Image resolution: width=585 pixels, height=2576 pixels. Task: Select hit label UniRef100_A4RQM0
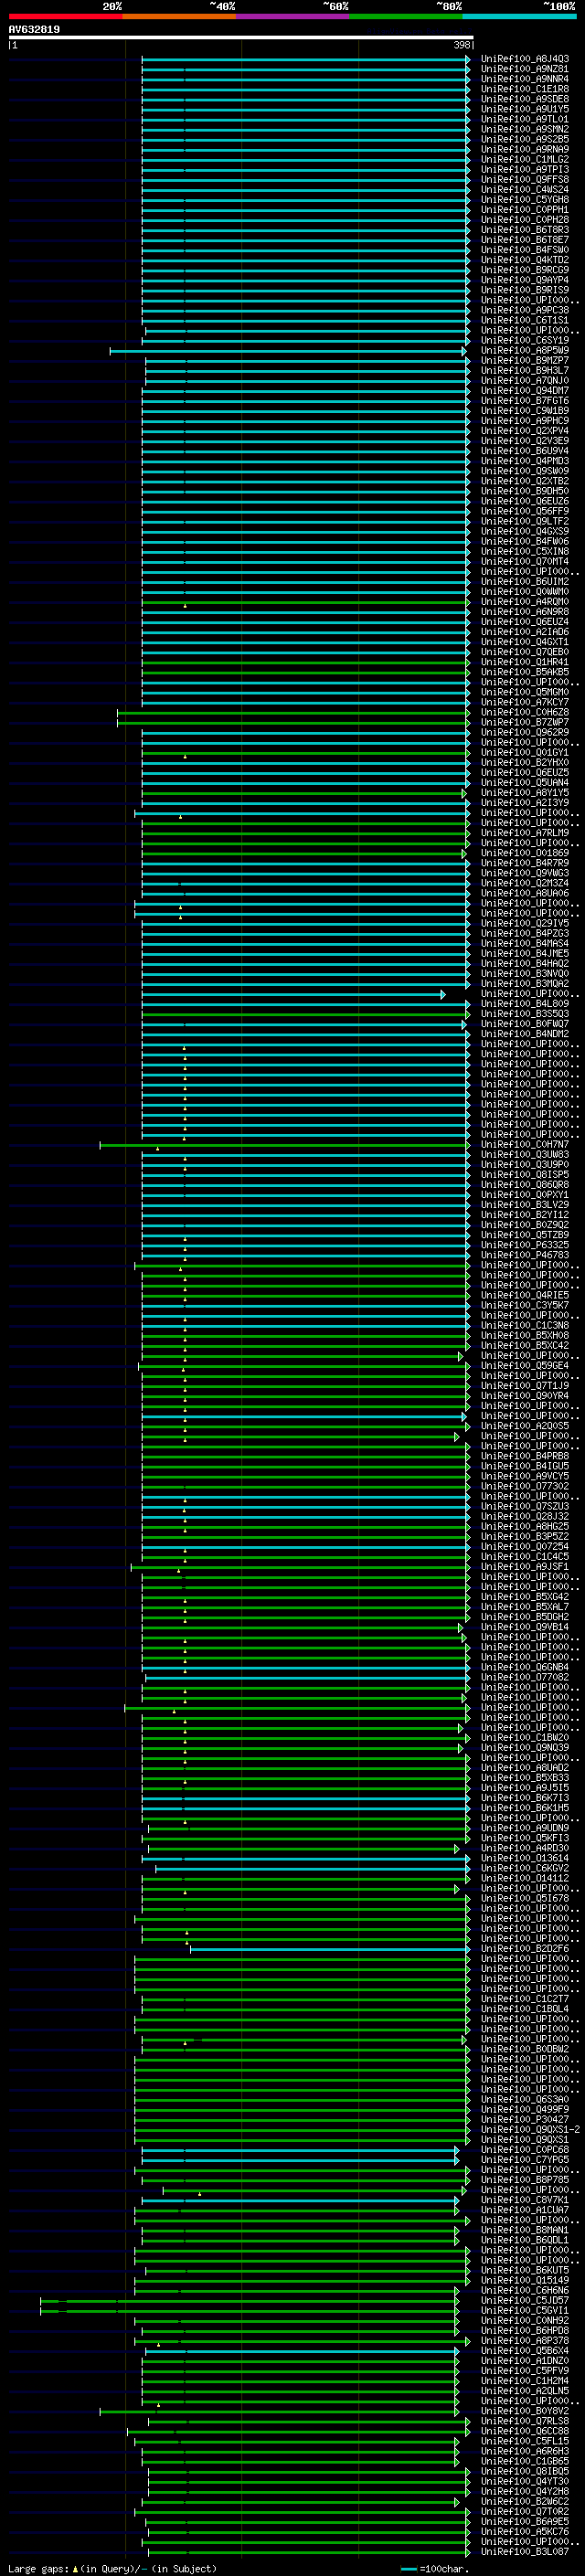coord(525,602)
